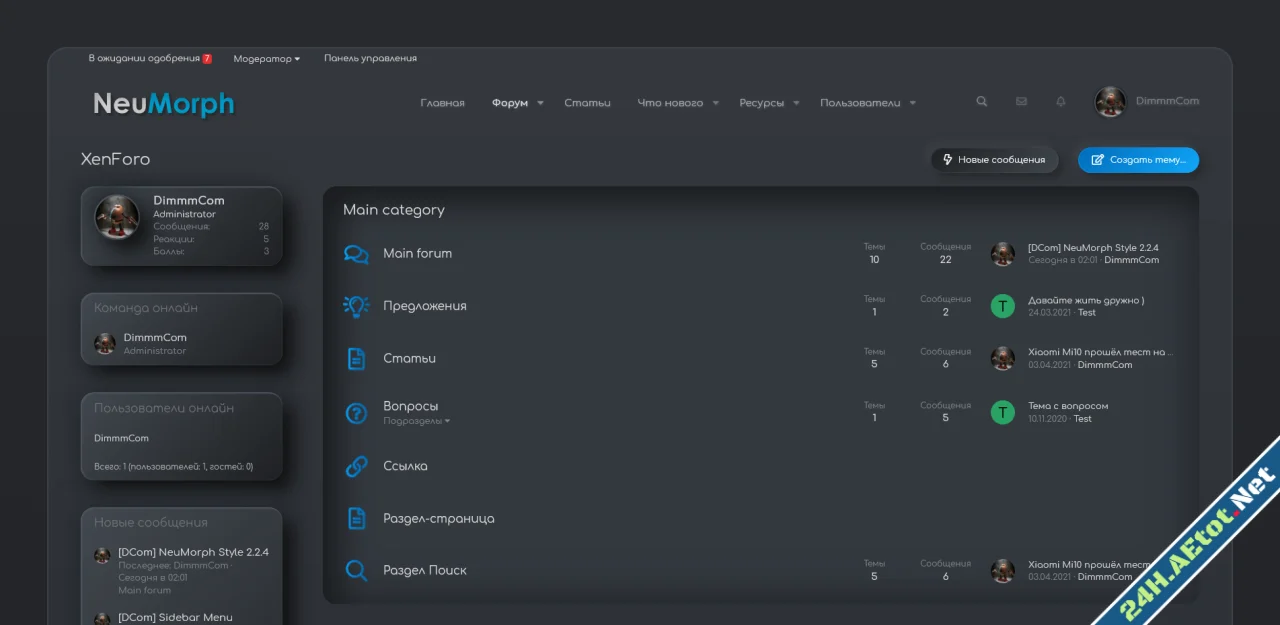The image size is (1280, 625).
Task: Open the alerts bell icon
Action: pos(1061,101)
